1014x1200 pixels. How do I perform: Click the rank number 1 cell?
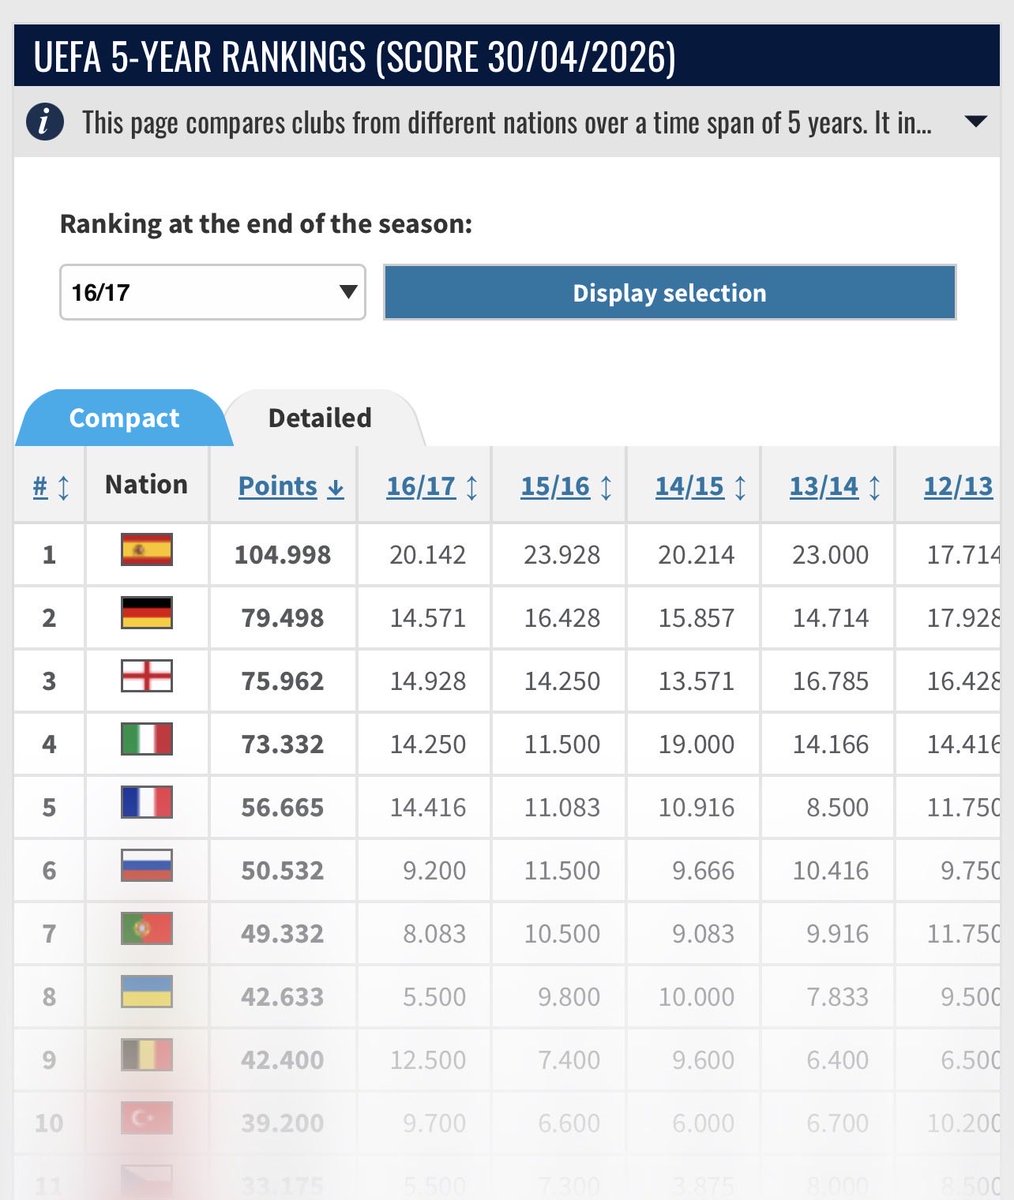(49, 555)
